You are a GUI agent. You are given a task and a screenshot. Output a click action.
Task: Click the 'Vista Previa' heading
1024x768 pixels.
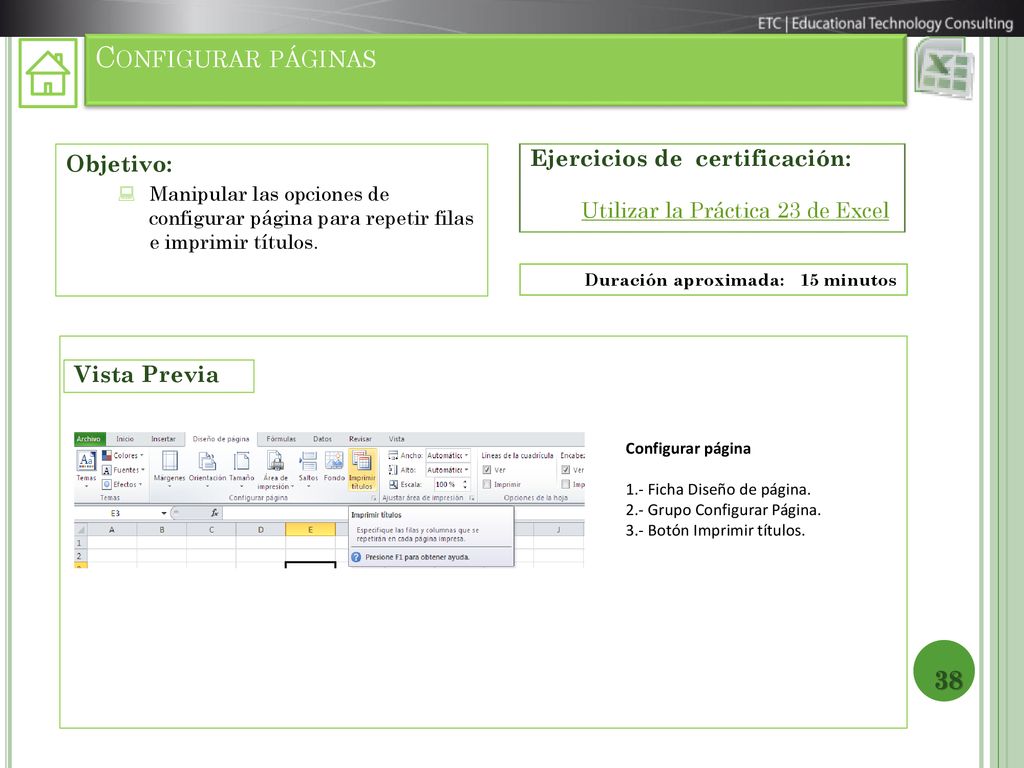(146, 374)
